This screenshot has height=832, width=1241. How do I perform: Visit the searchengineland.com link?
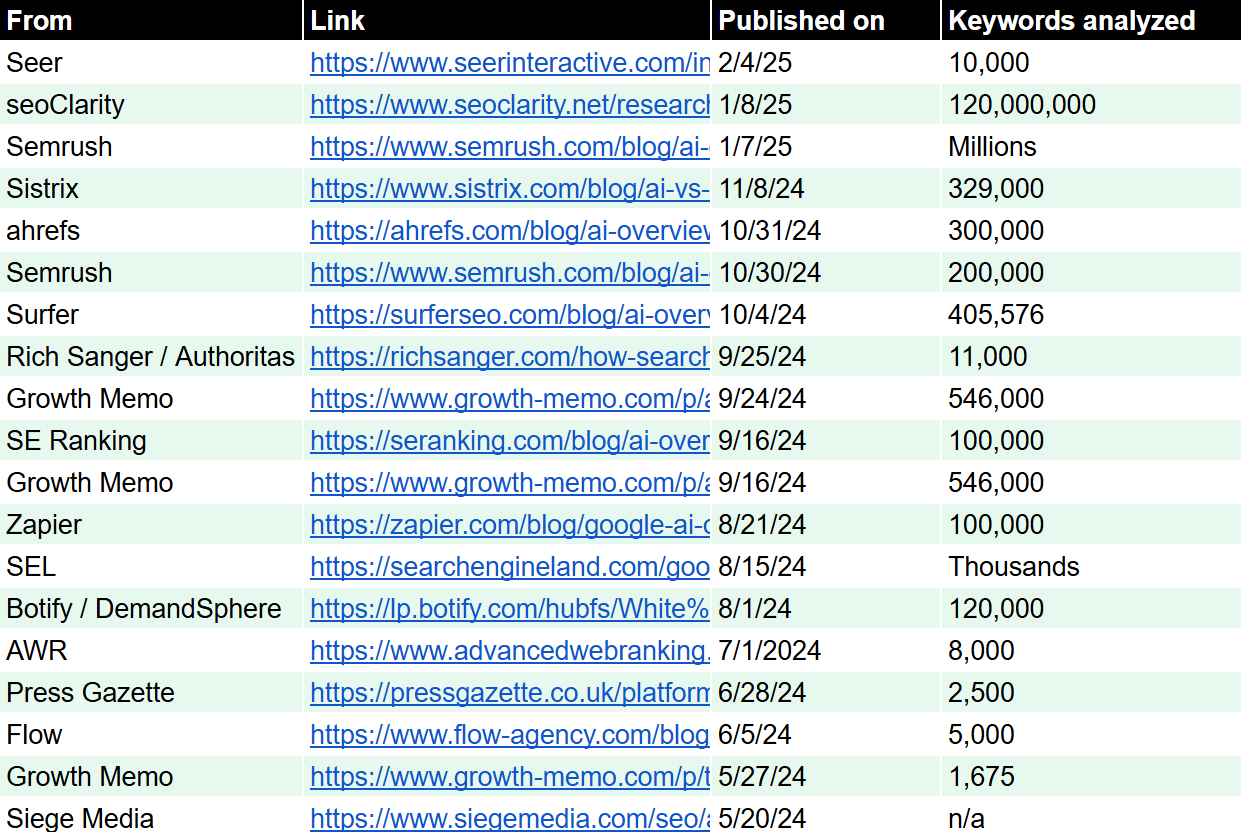coord(510,567)
